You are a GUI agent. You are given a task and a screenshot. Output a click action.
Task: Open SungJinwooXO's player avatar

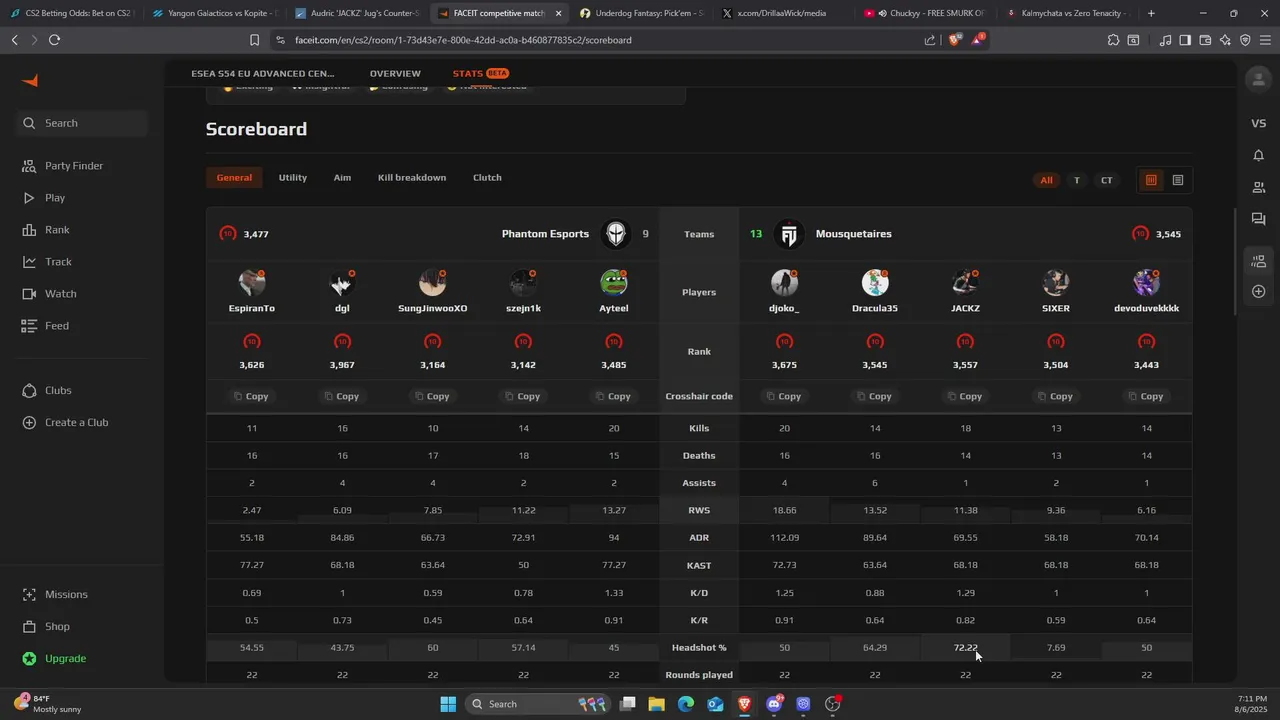coord(433,283)
